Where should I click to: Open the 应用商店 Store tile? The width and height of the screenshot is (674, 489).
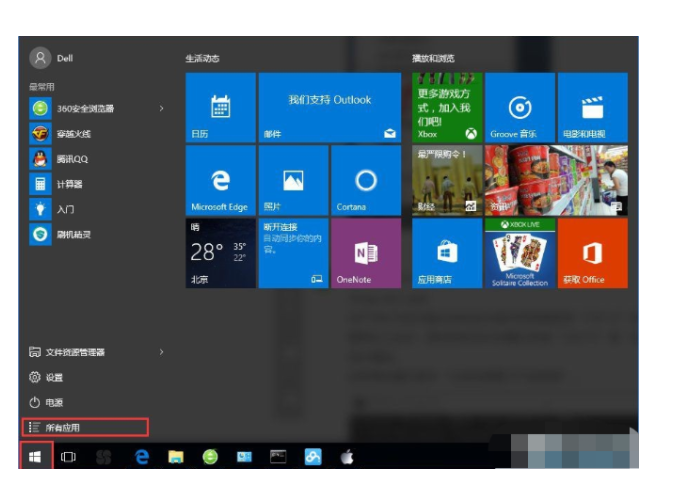(x=447, y=253)
